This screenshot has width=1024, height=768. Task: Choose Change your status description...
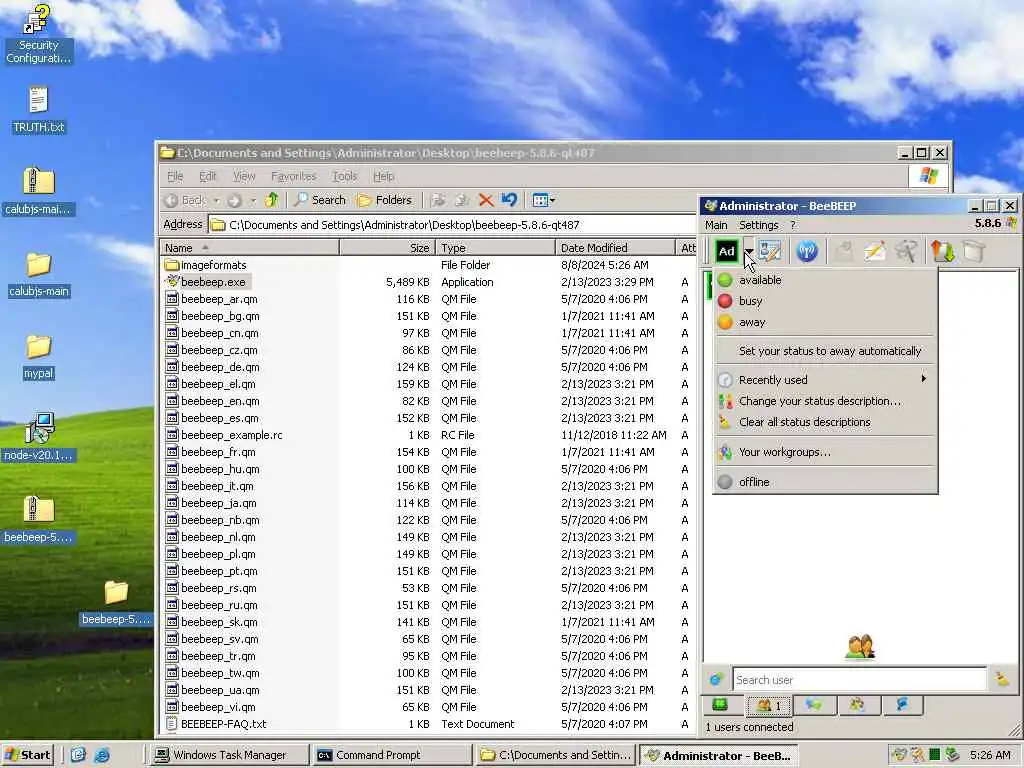(x=825, y=401)
